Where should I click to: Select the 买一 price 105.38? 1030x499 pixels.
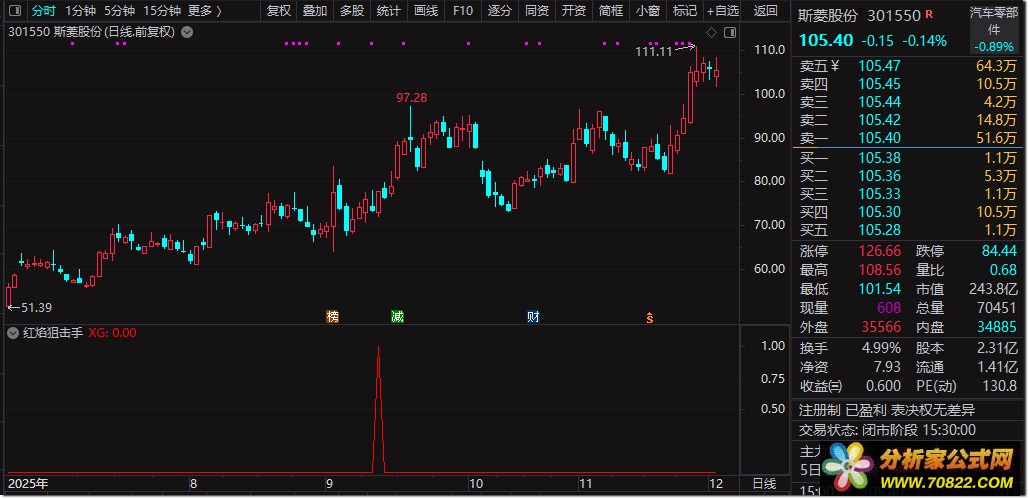880,158
